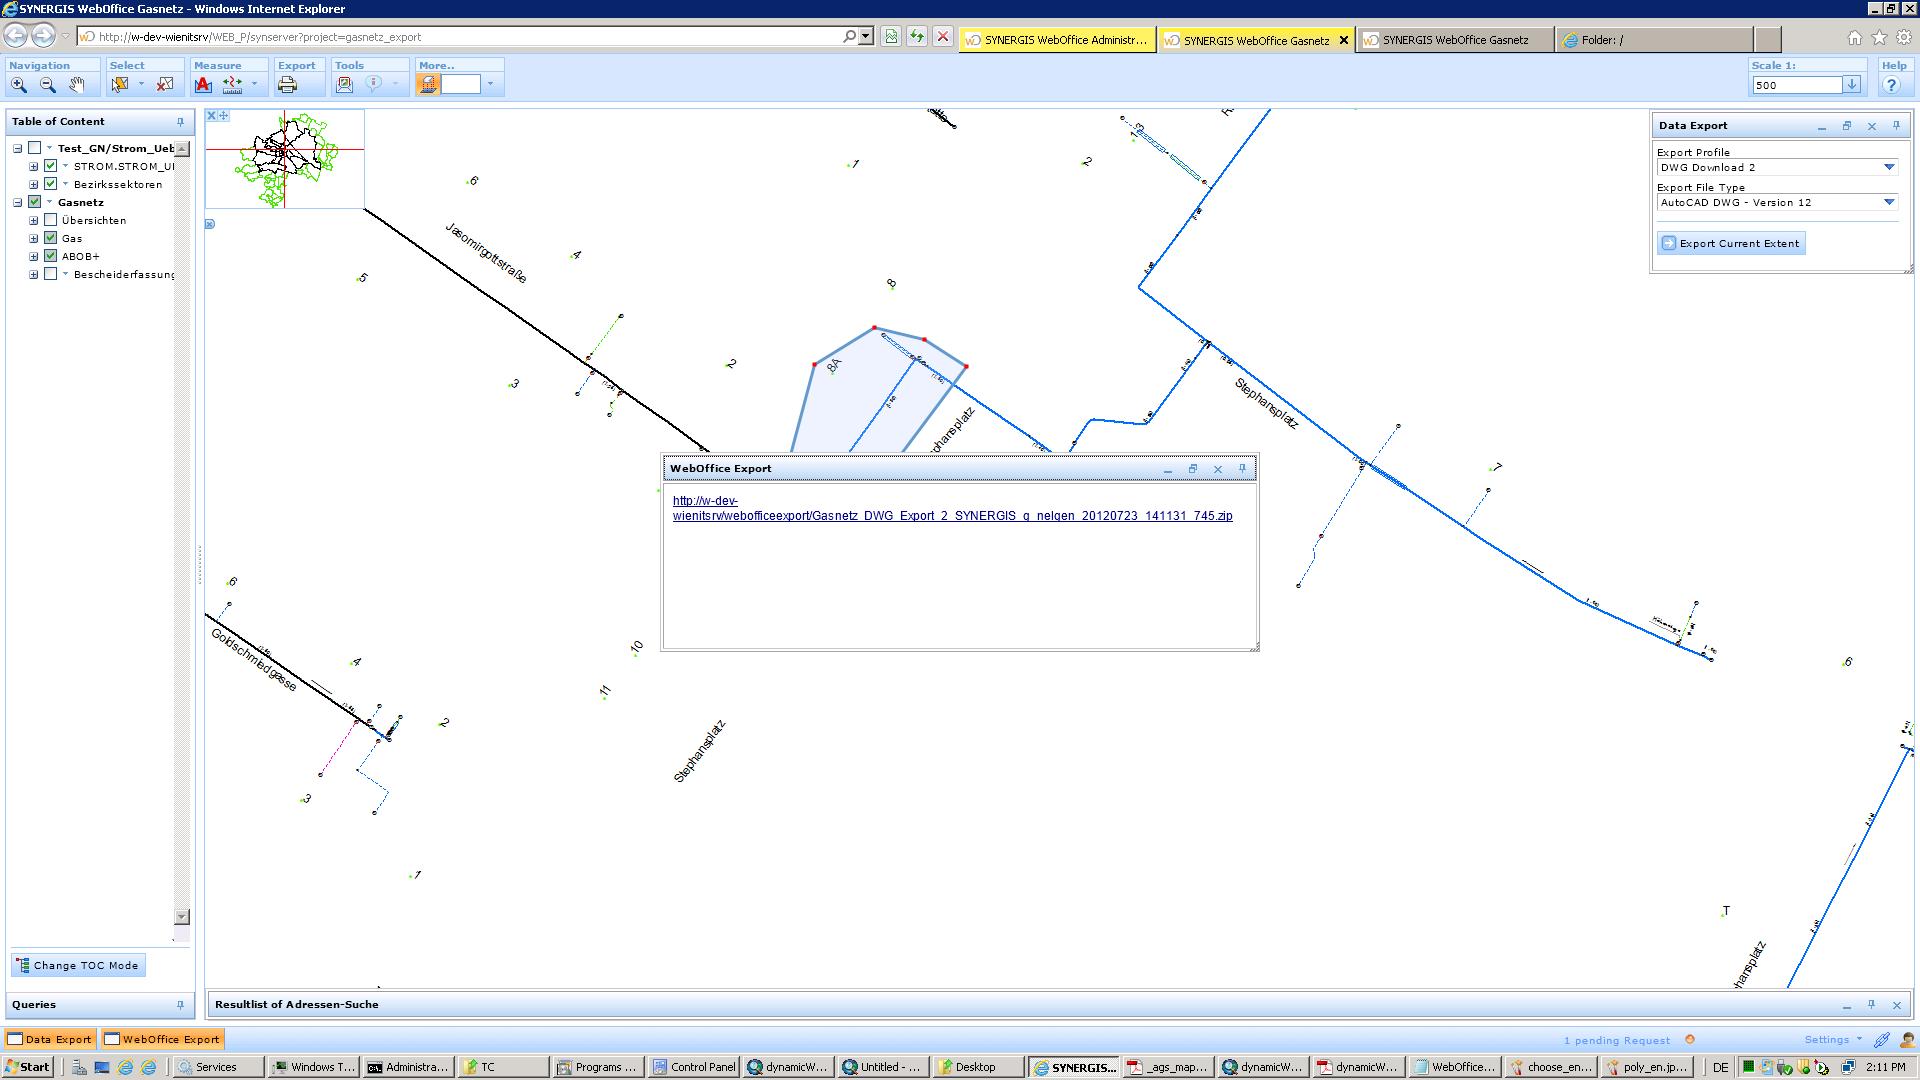Click the Scale input field

1796,85
